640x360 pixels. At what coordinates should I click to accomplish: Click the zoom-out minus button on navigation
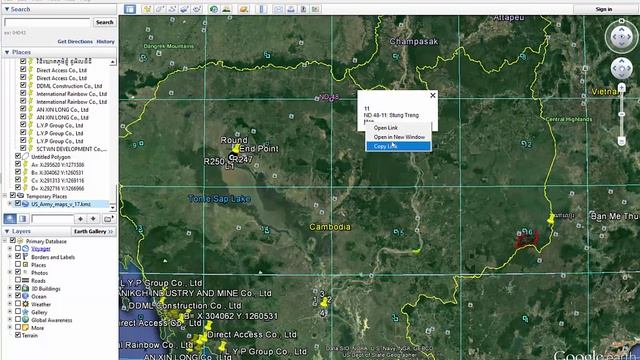(621, 141)
